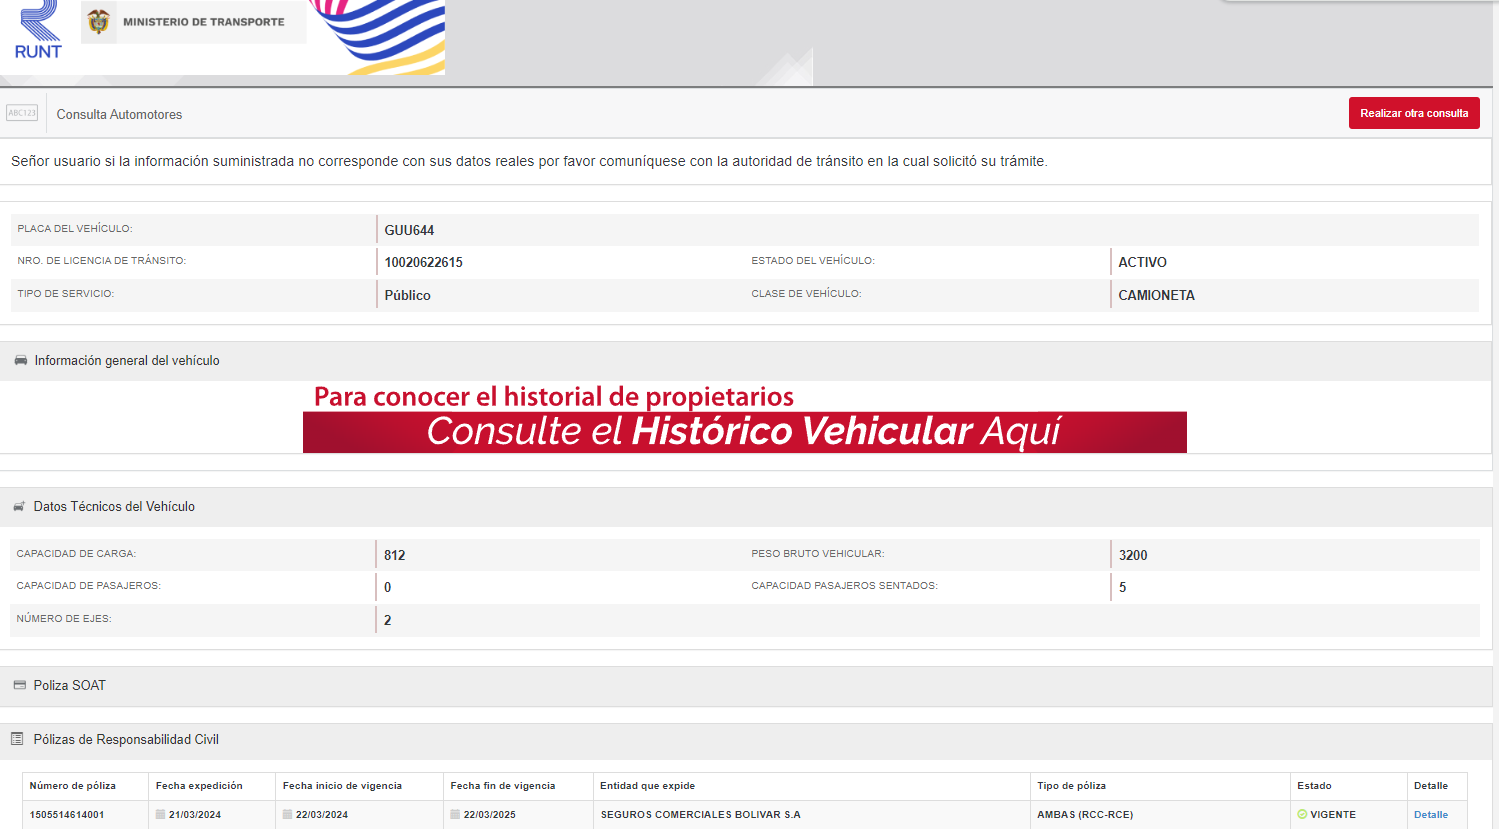
Task: Expand the Poliza SOAT section
Action: (70, 686)
